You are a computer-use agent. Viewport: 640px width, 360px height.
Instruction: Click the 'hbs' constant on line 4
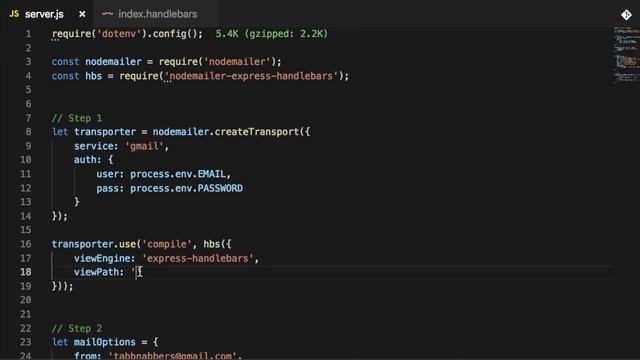point(93,76)
